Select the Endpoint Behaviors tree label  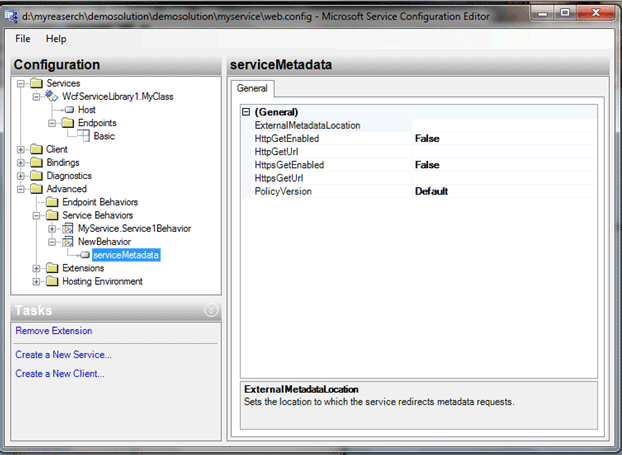[100, 202]
